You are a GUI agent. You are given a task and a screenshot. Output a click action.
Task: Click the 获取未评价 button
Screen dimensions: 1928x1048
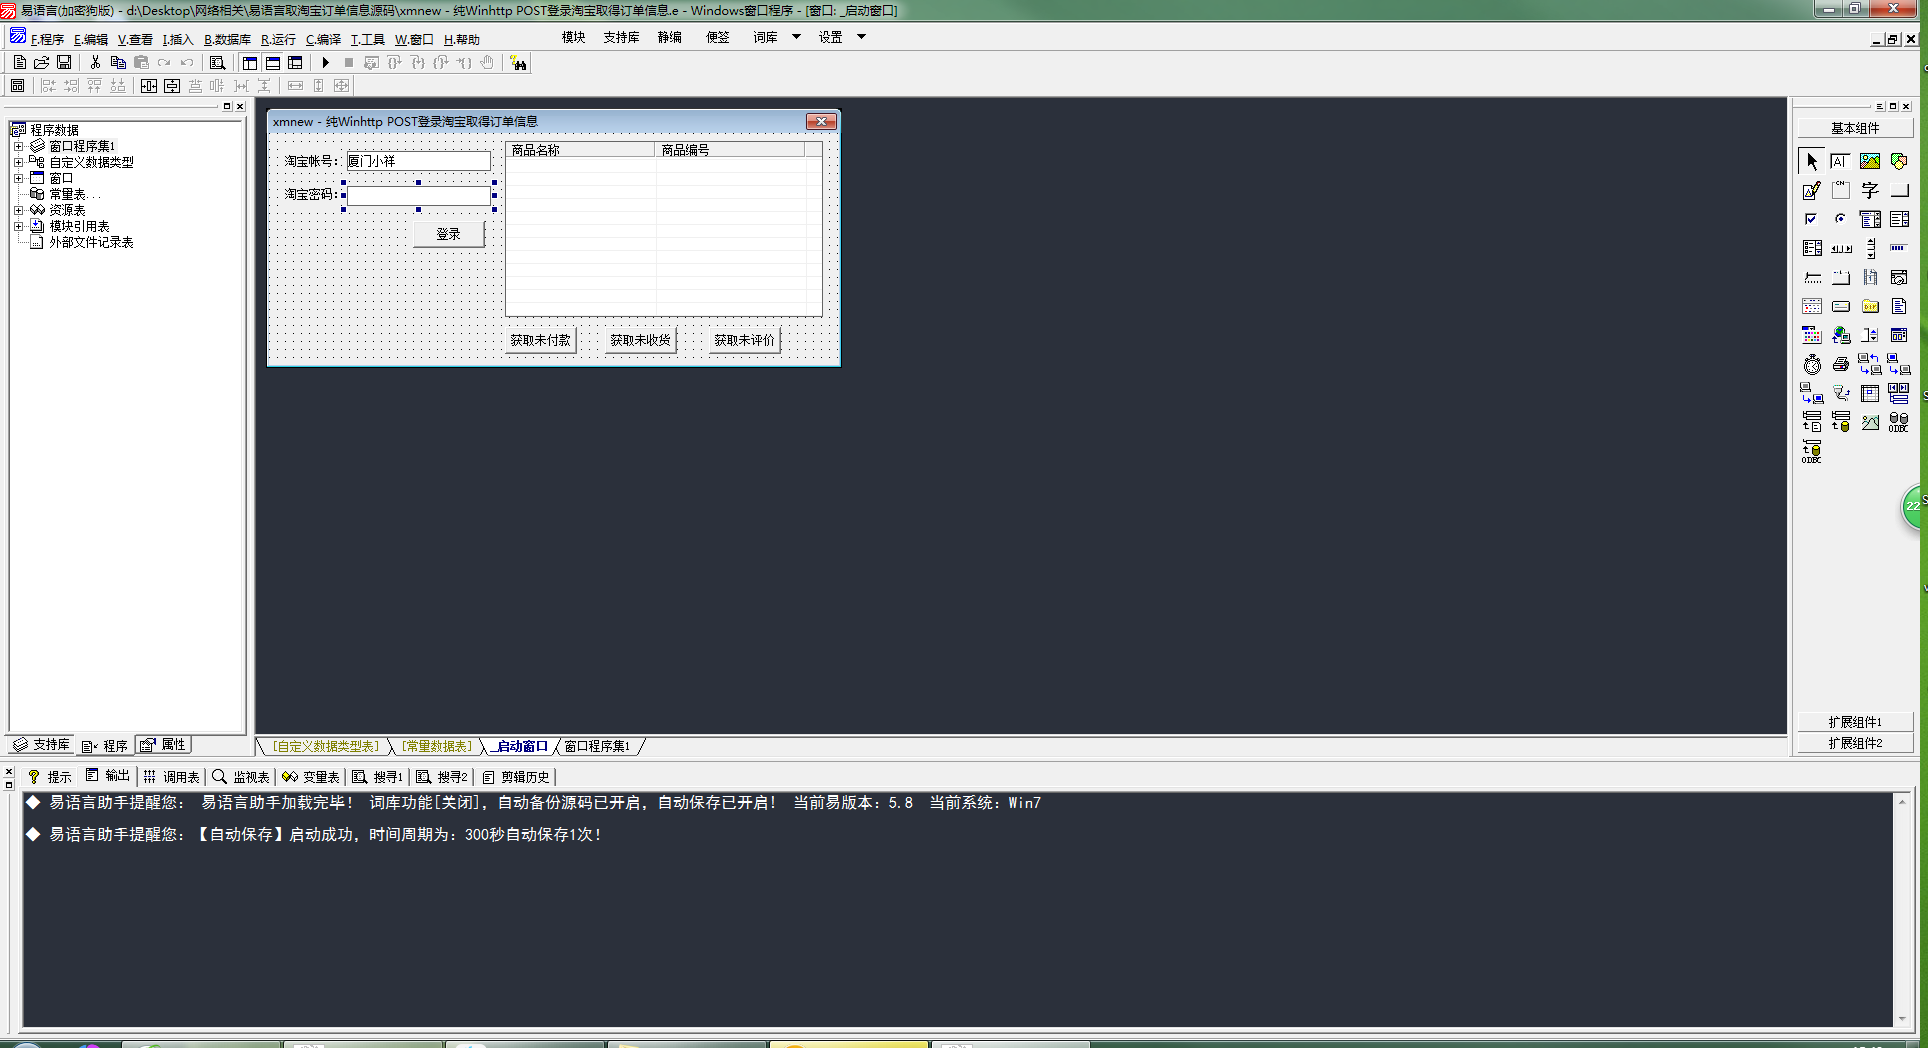click(744, 340)
